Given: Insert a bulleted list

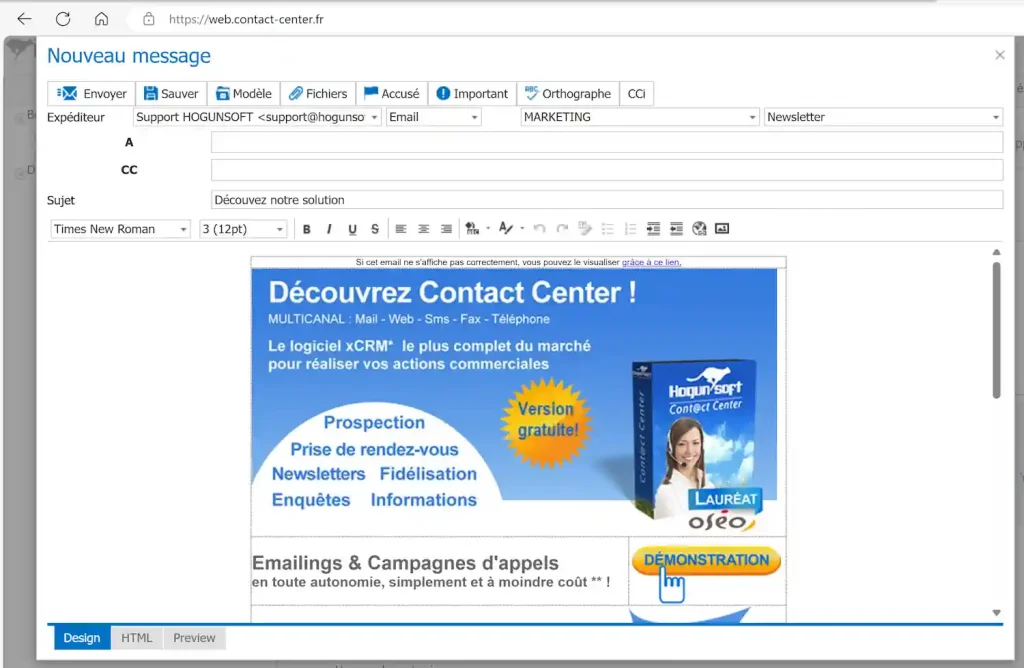Looking at the screenshot, I should pos(607,229).
